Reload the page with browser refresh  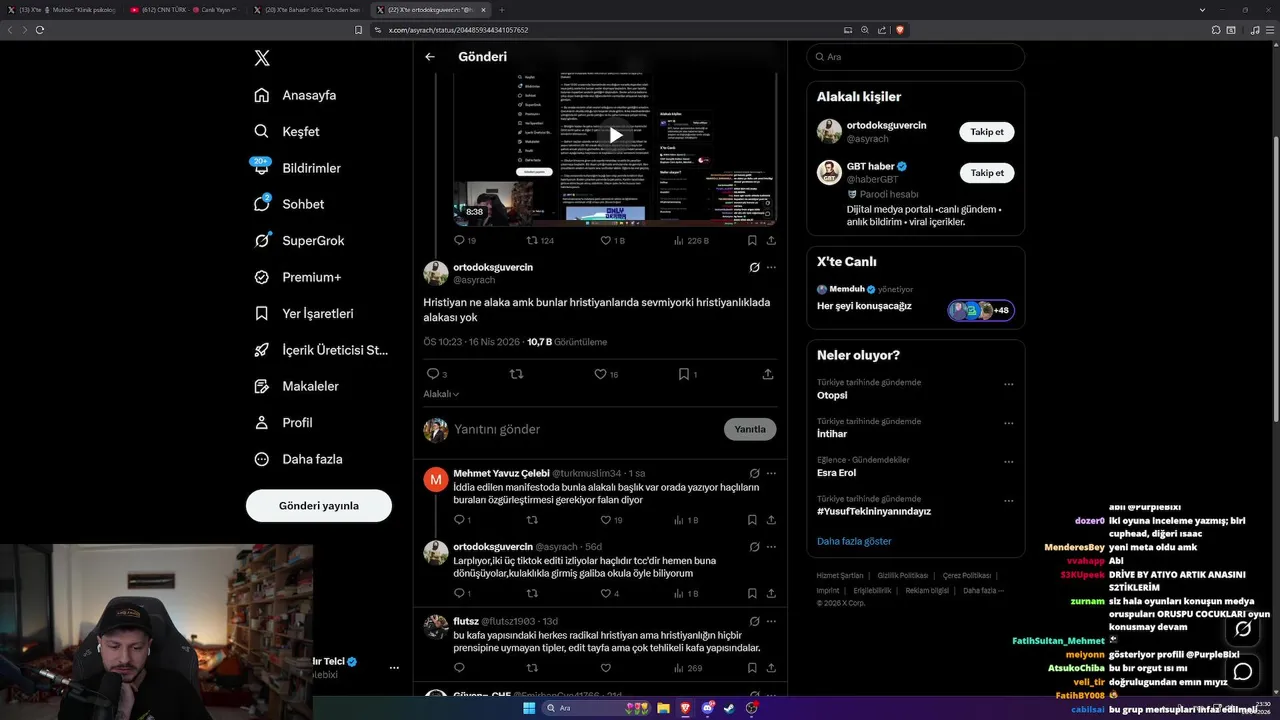(x=40, y=30)
